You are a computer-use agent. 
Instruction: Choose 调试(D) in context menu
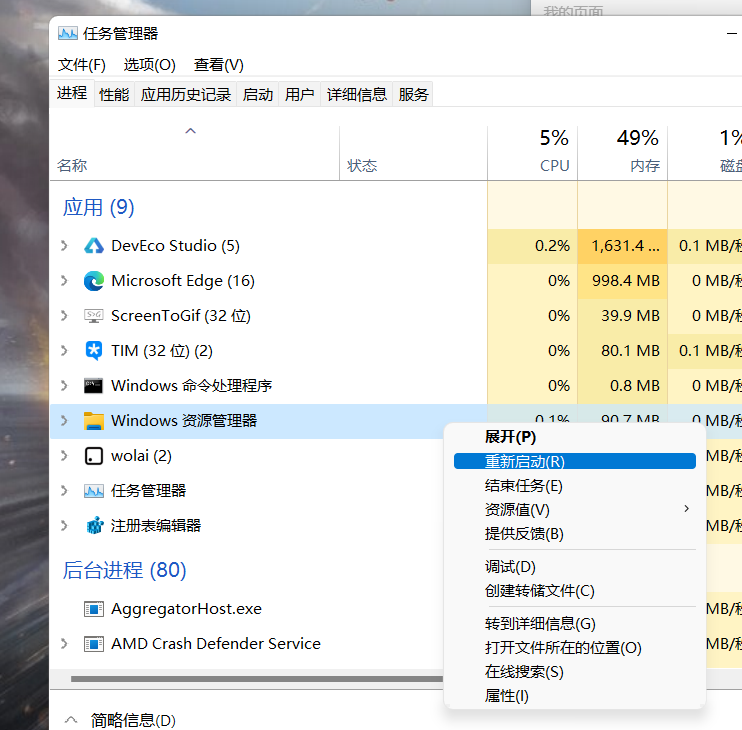coord(574,566)
